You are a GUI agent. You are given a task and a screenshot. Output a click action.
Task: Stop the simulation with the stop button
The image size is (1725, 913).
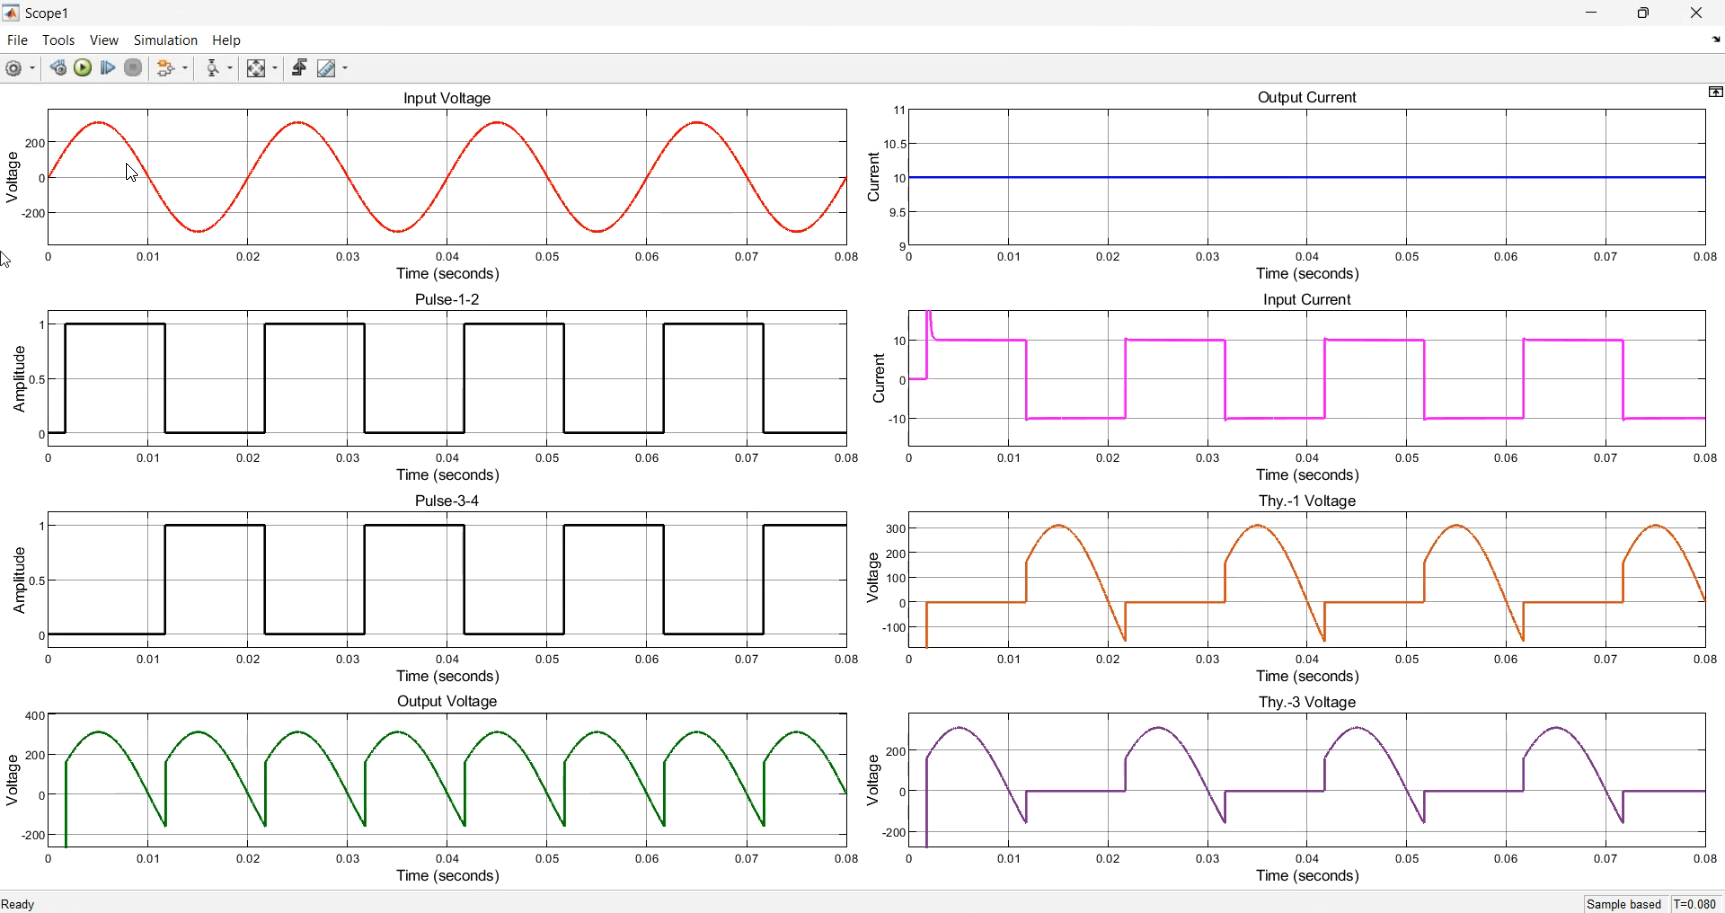[133, 68]
